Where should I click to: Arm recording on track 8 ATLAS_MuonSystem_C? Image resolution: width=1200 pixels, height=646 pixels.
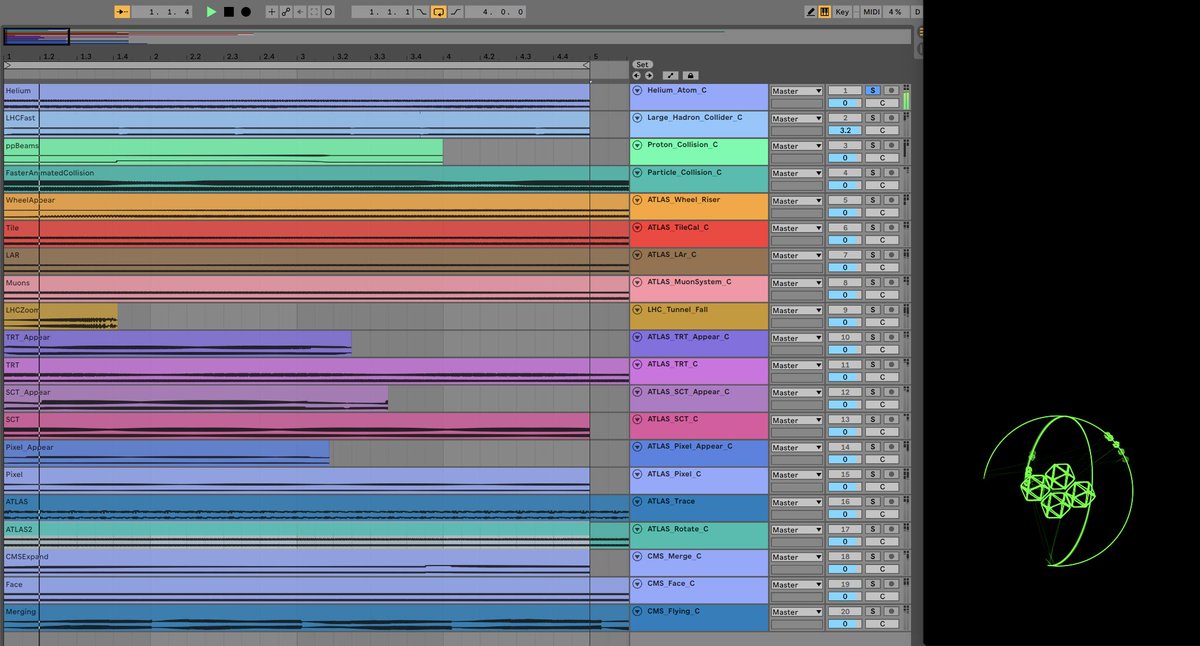(x=890, y=283)
